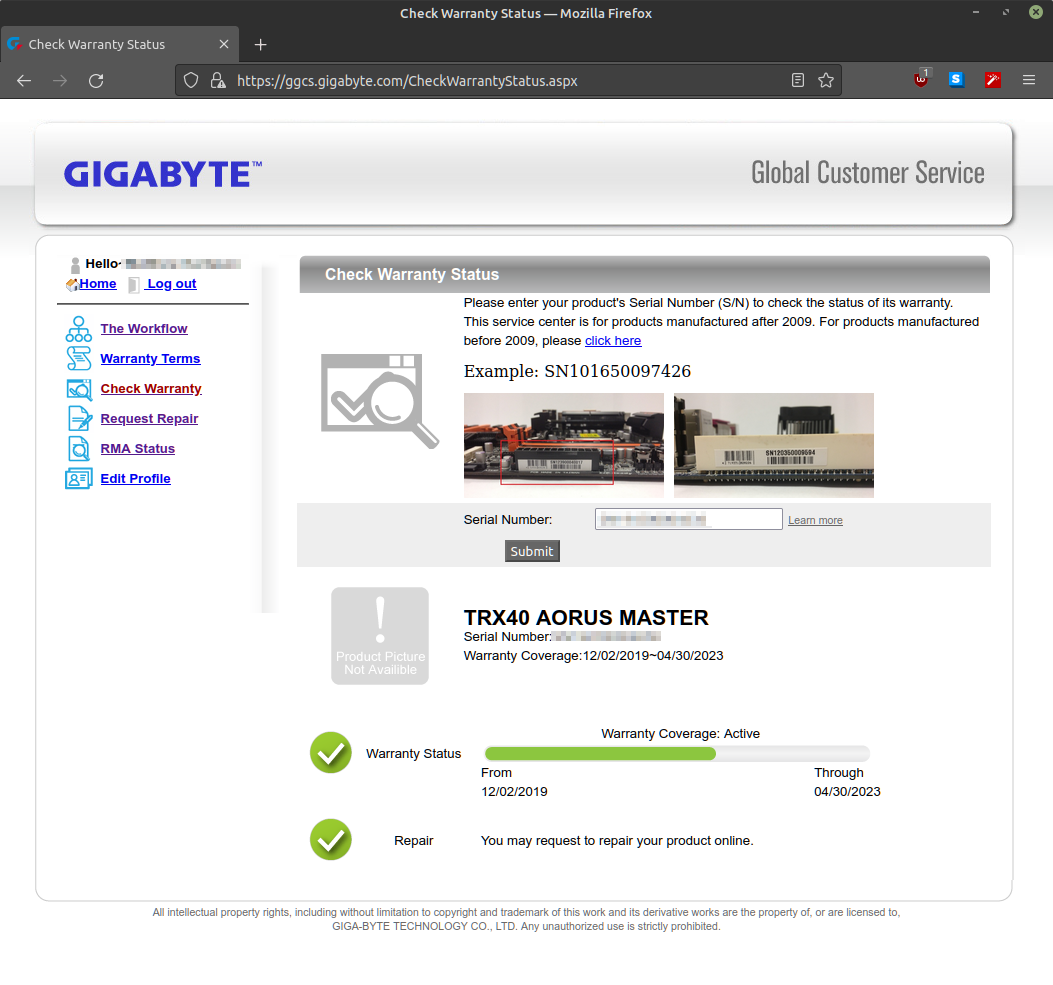Image resolution: width=1053 pixels, height=985 pixels.
Task: Open the uBlock Origin extension icon
Action: pyautogui.click(x=922, y=79)
